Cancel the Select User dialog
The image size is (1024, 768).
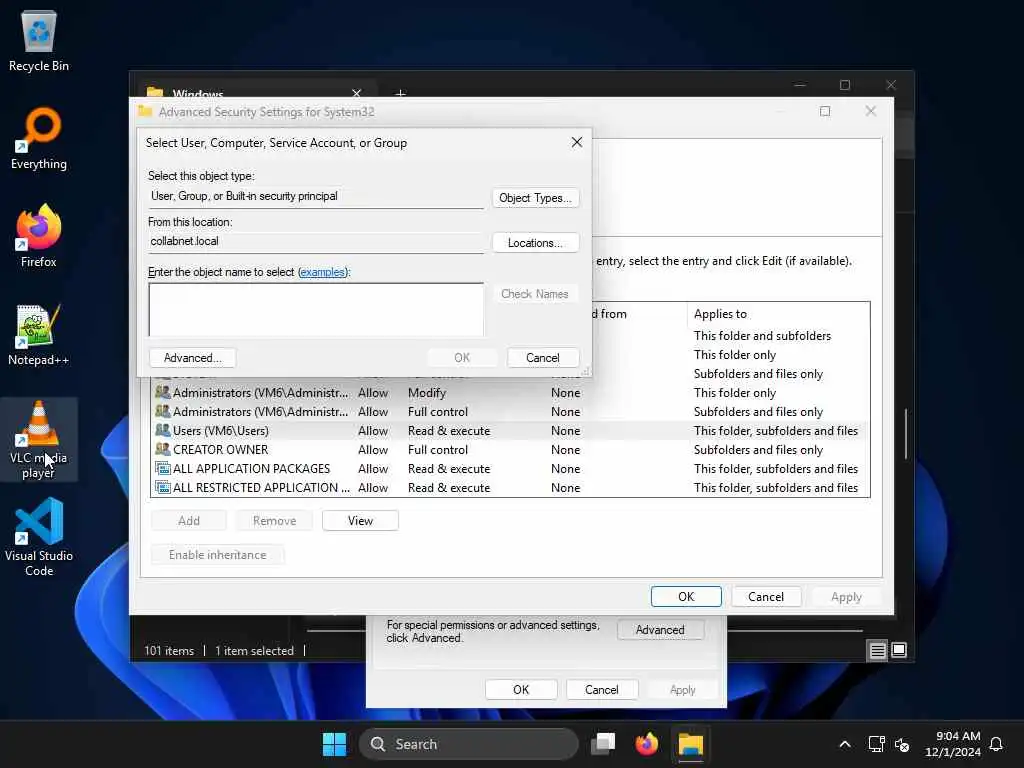point(543,358)
